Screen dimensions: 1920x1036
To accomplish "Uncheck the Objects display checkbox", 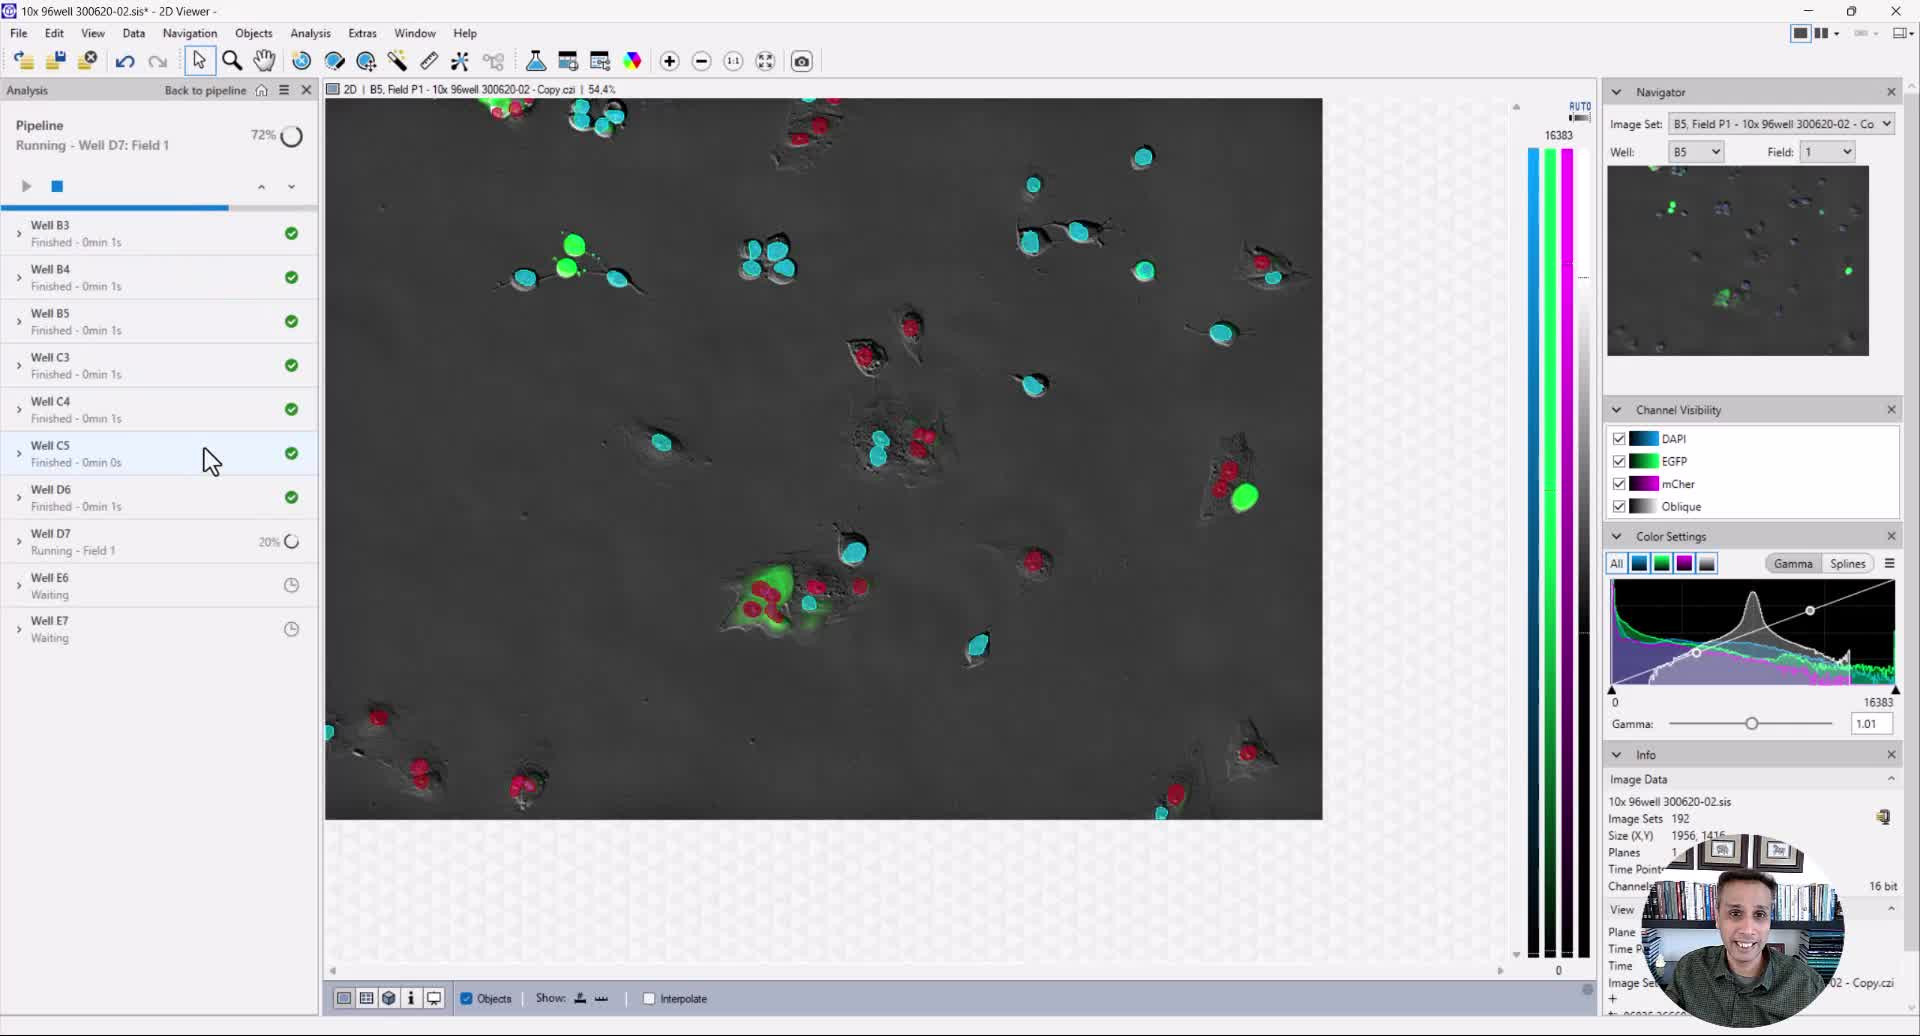I will coord(466,997).
